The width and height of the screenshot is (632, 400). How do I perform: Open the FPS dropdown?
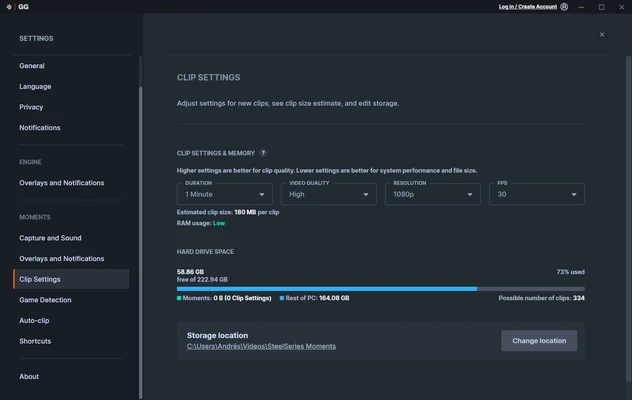click(537, 194)
